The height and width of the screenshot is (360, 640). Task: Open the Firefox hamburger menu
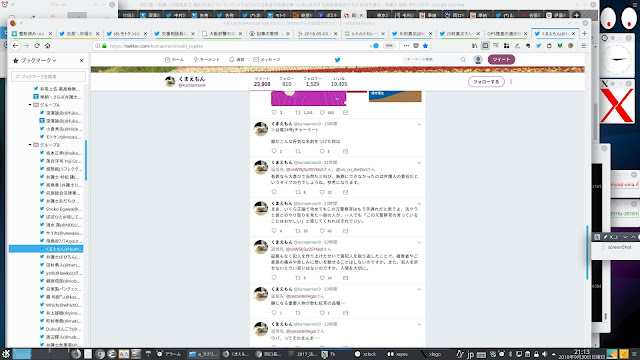584,46
